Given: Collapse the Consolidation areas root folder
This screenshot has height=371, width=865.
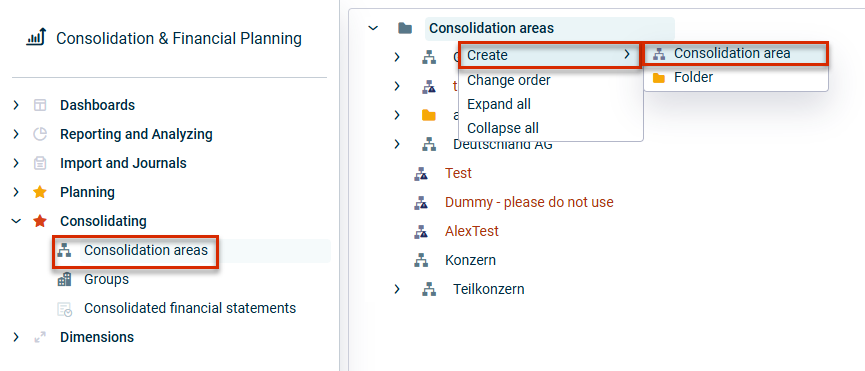Looking at the screenshot, I should (x=373, y=28).
